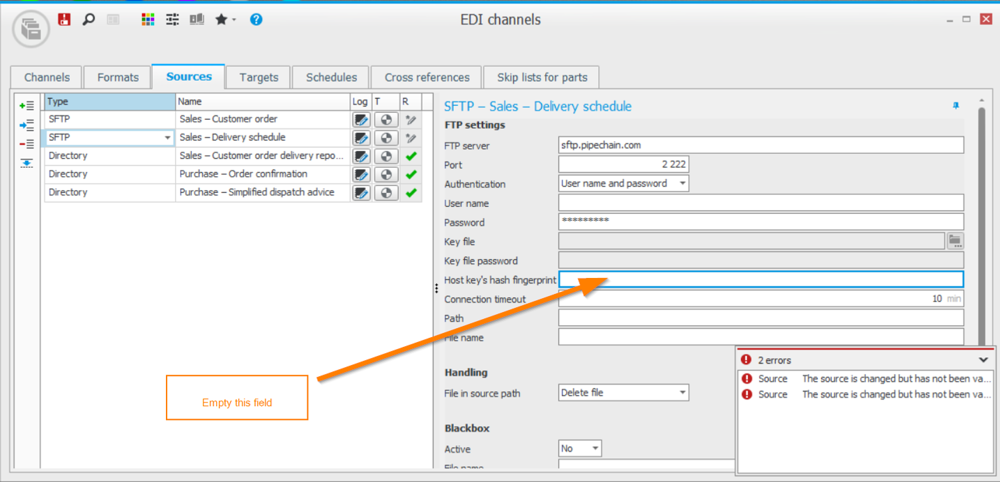Screen dimensions: 1000x482
Task: Switch to the Formats tab
Action: [x=117, y=78]
